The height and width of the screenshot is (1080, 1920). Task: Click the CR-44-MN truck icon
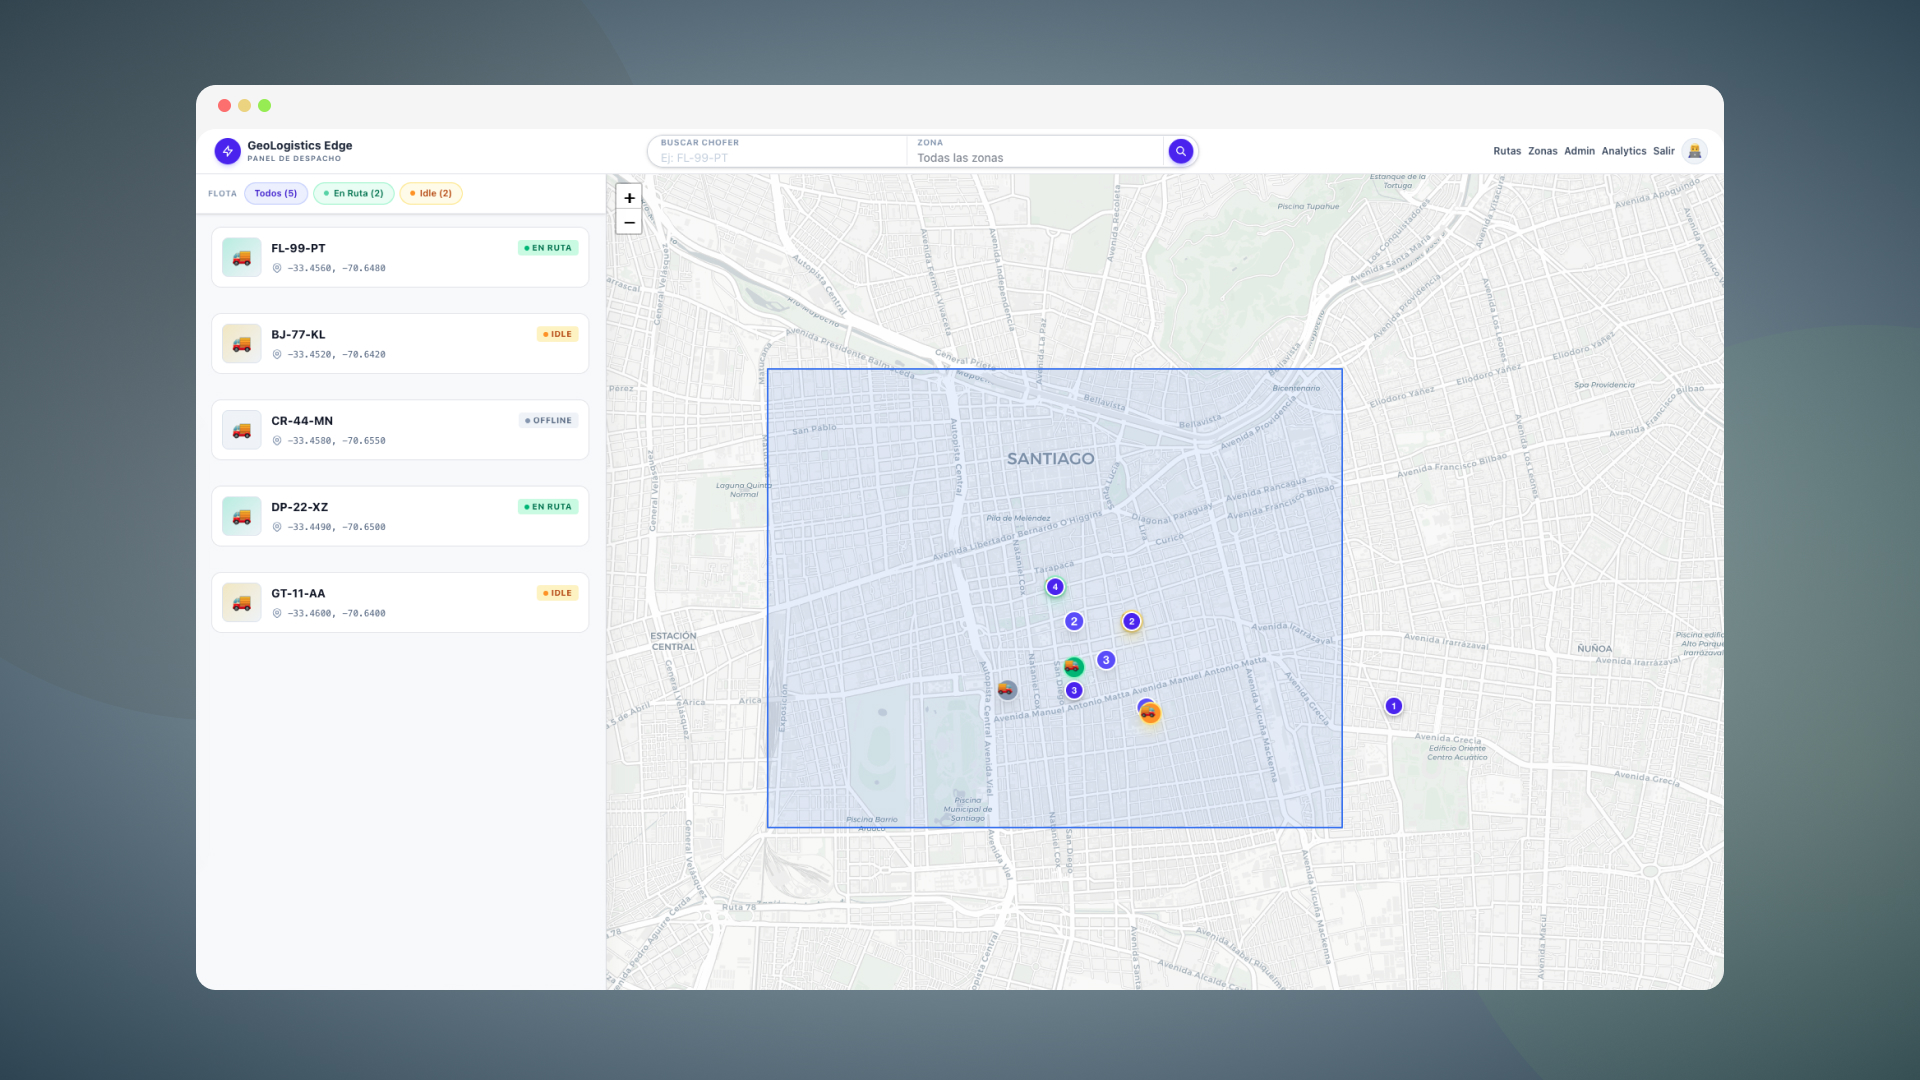coord(242,430)
